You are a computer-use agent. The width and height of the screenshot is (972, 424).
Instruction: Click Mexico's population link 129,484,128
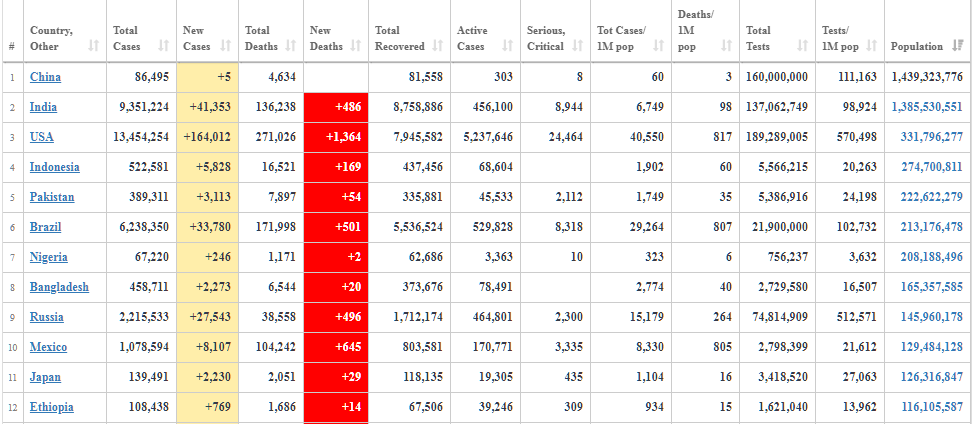click(932, 347)
